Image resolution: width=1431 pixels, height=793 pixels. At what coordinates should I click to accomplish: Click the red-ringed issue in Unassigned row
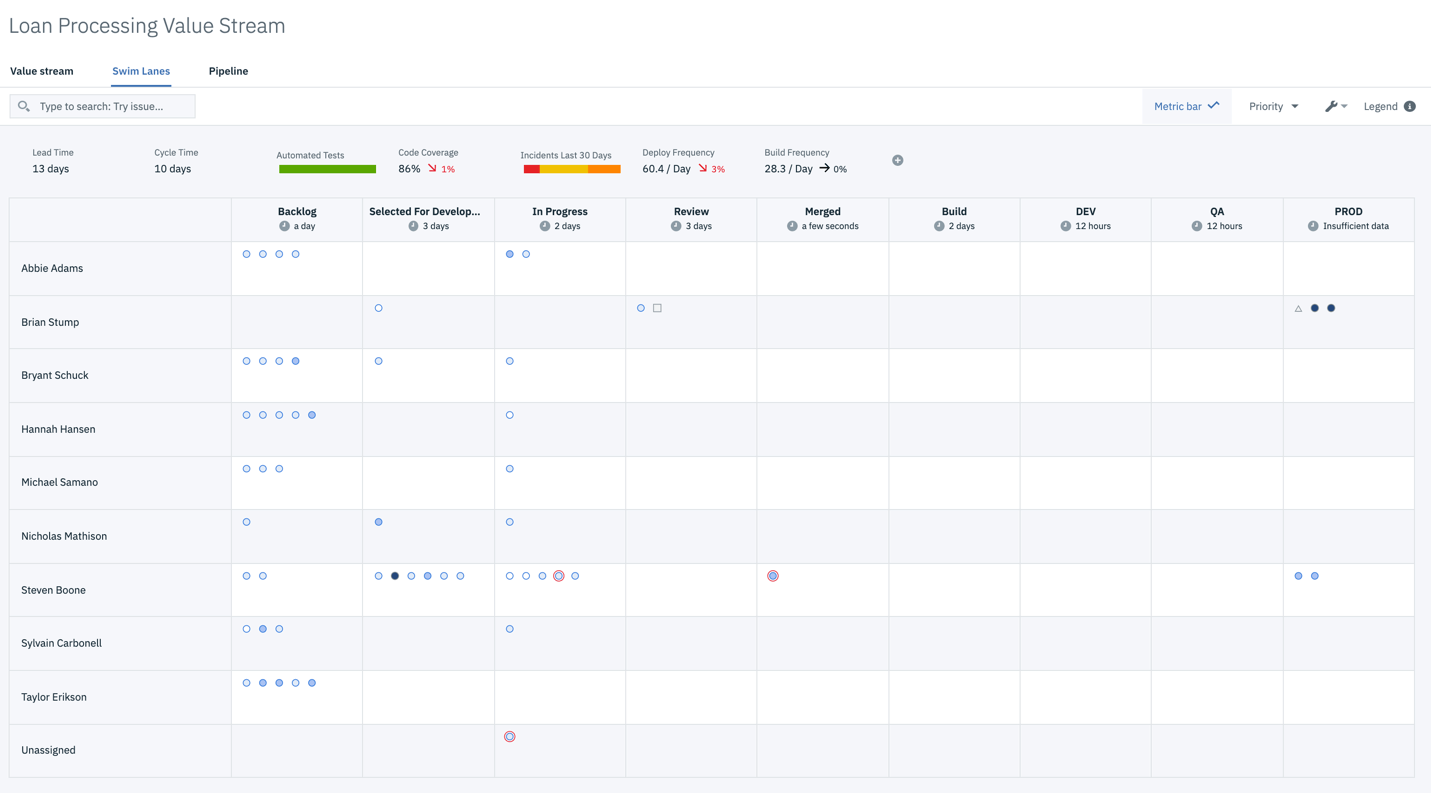pyautogui.click(x=510, y=737)
